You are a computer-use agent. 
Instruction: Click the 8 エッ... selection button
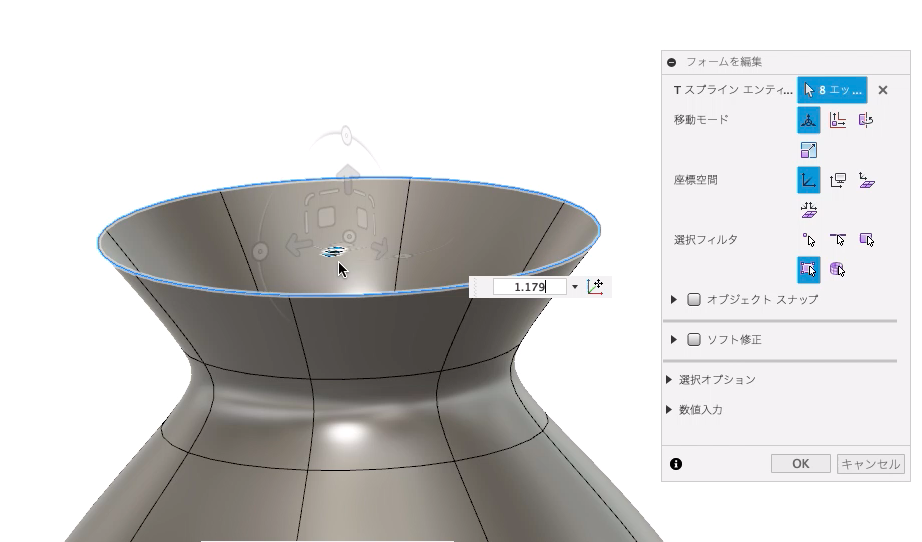coord(832,90)
